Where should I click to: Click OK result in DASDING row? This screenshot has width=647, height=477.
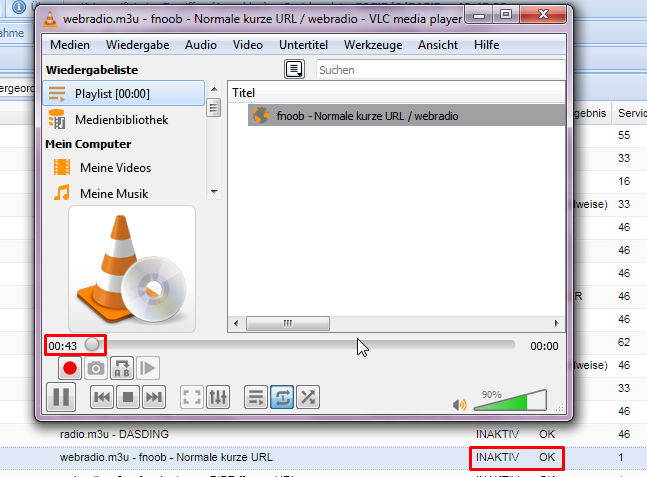(x=547, y=434)
